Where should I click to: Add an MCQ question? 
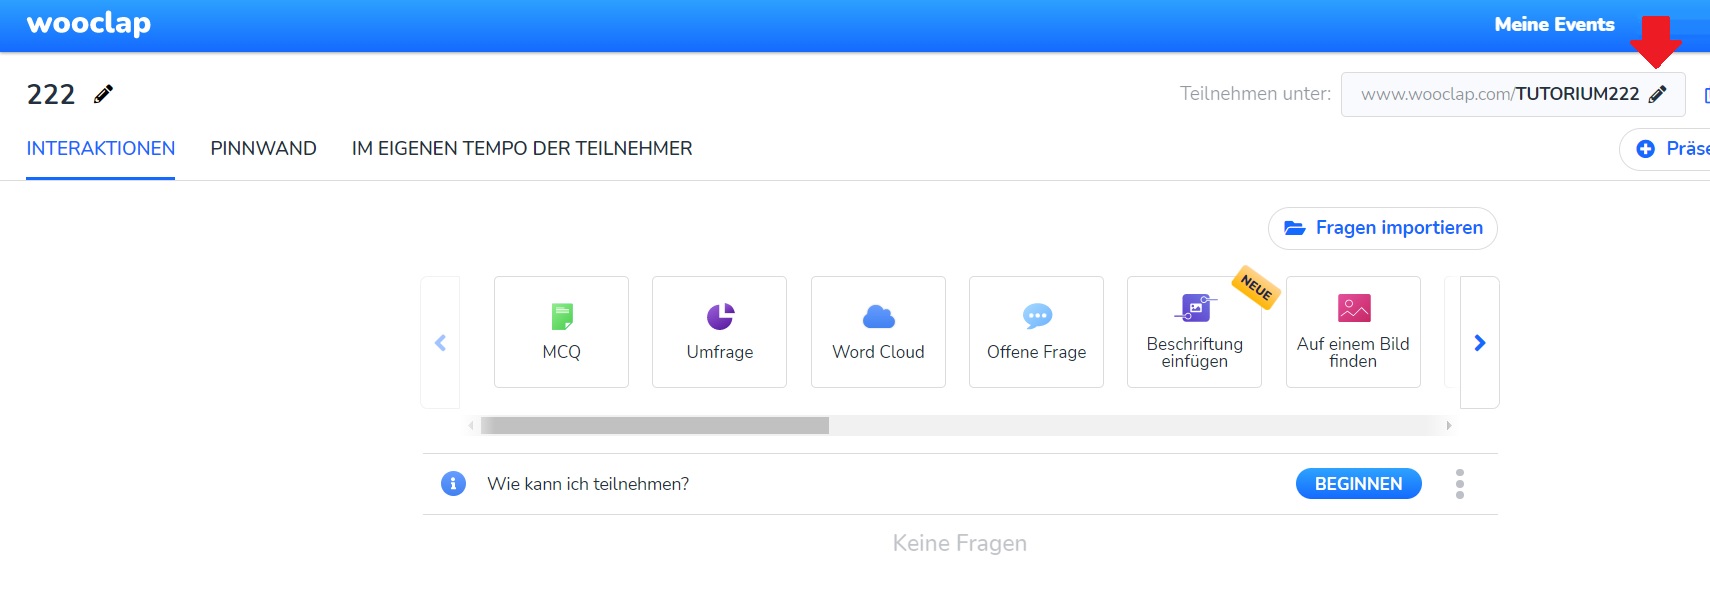[561, 332]
